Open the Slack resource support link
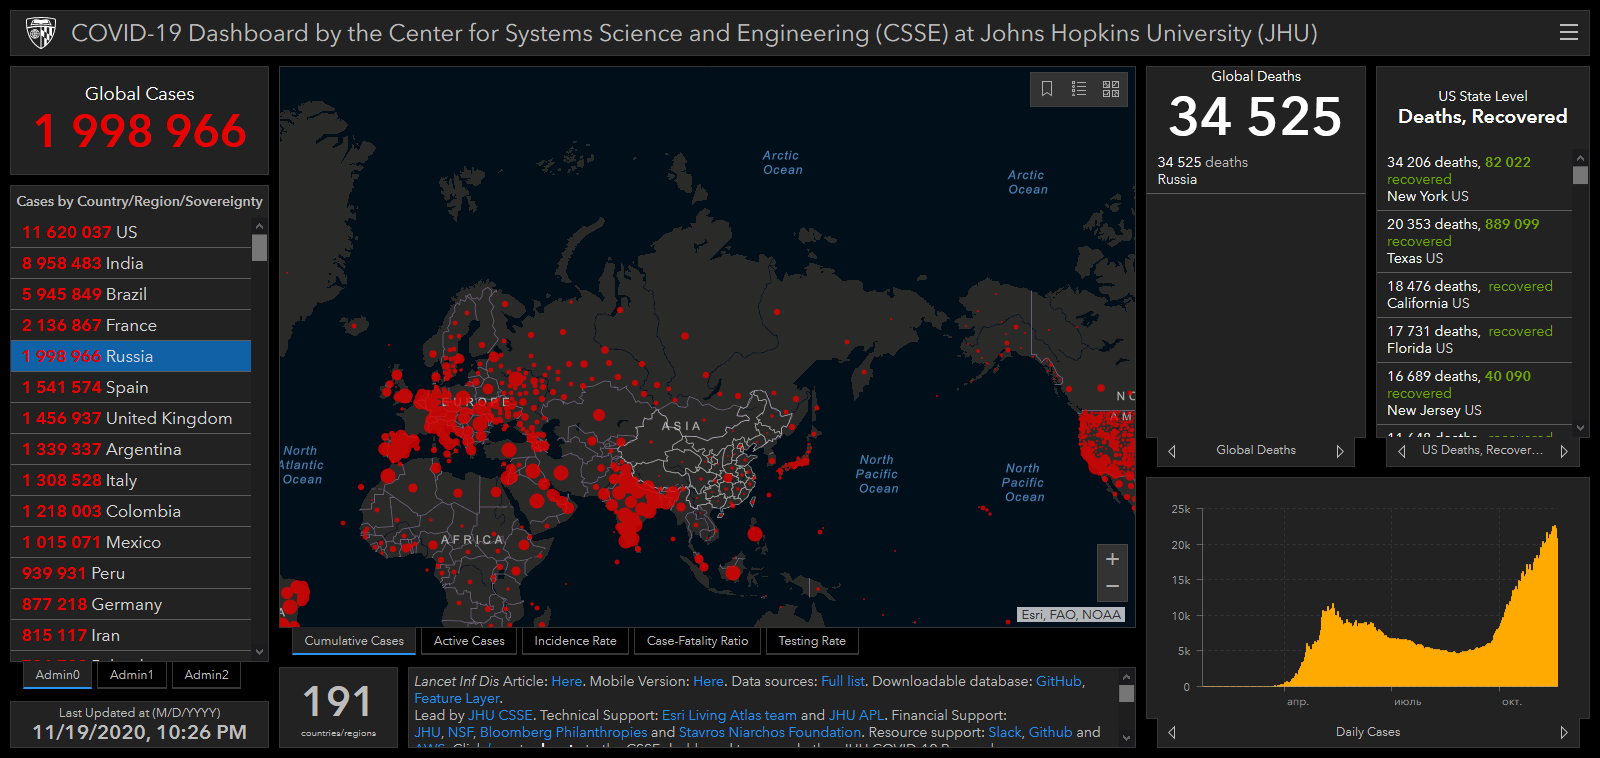 tap(1005, 732)
